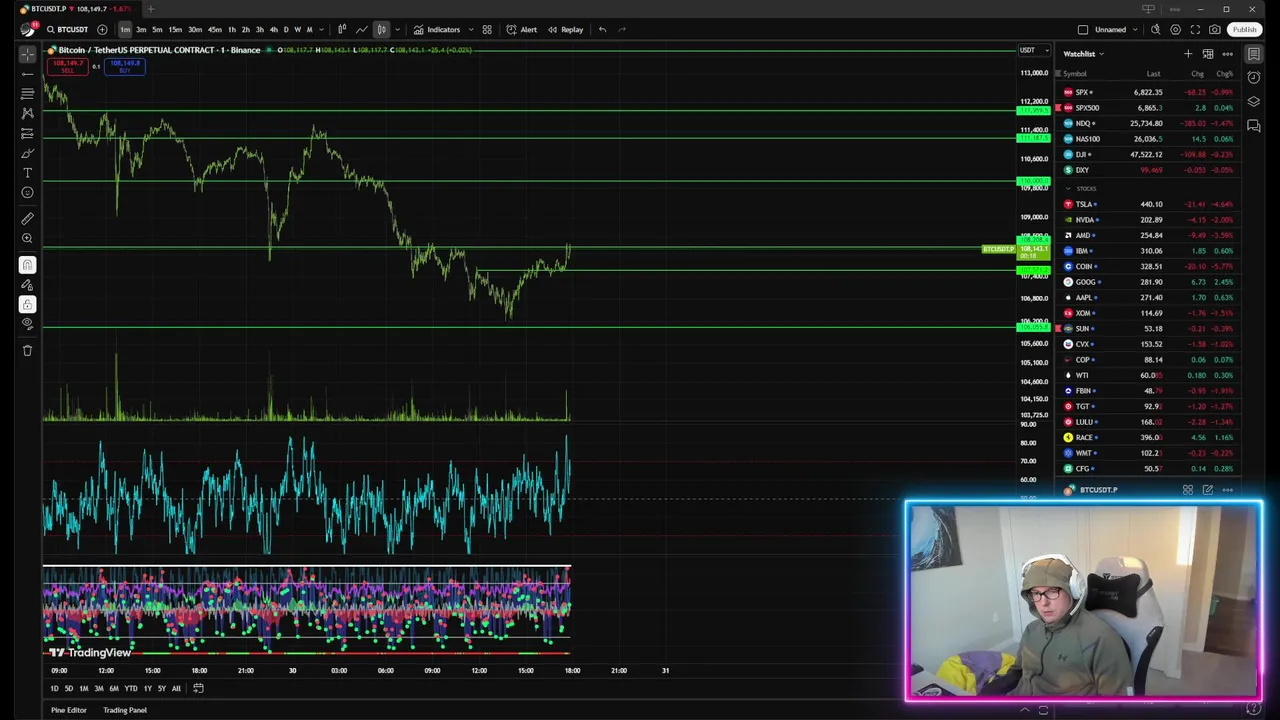Switch to the 3m timeframe

[141, 30]
